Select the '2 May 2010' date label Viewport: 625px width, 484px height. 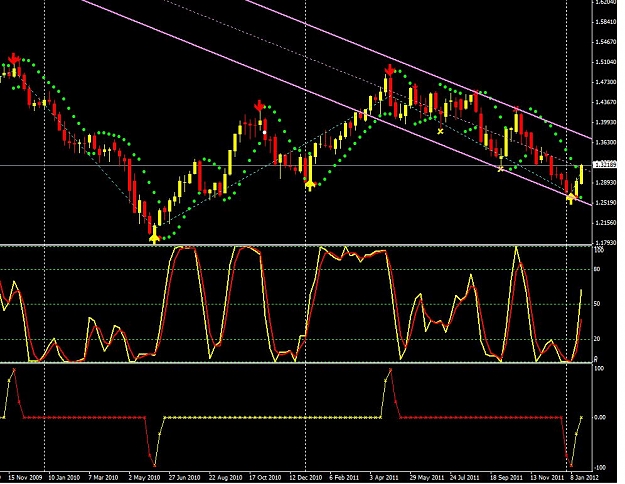click(144, 477)
